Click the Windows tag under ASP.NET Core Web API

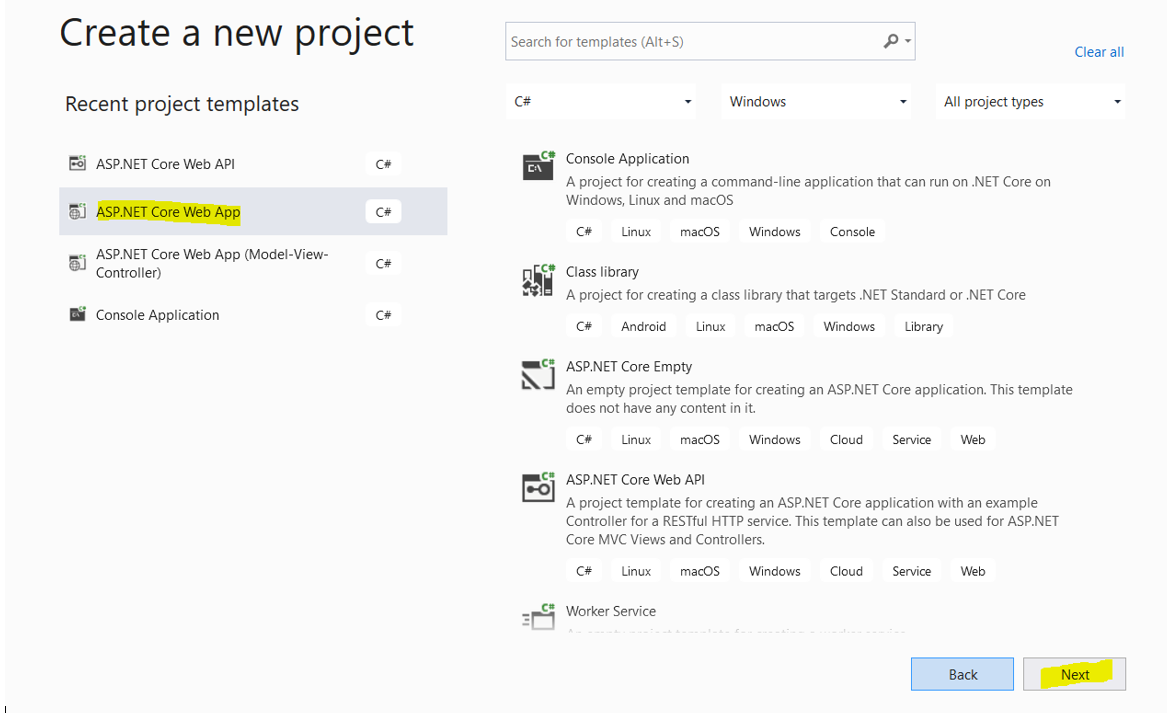[775, 571]
